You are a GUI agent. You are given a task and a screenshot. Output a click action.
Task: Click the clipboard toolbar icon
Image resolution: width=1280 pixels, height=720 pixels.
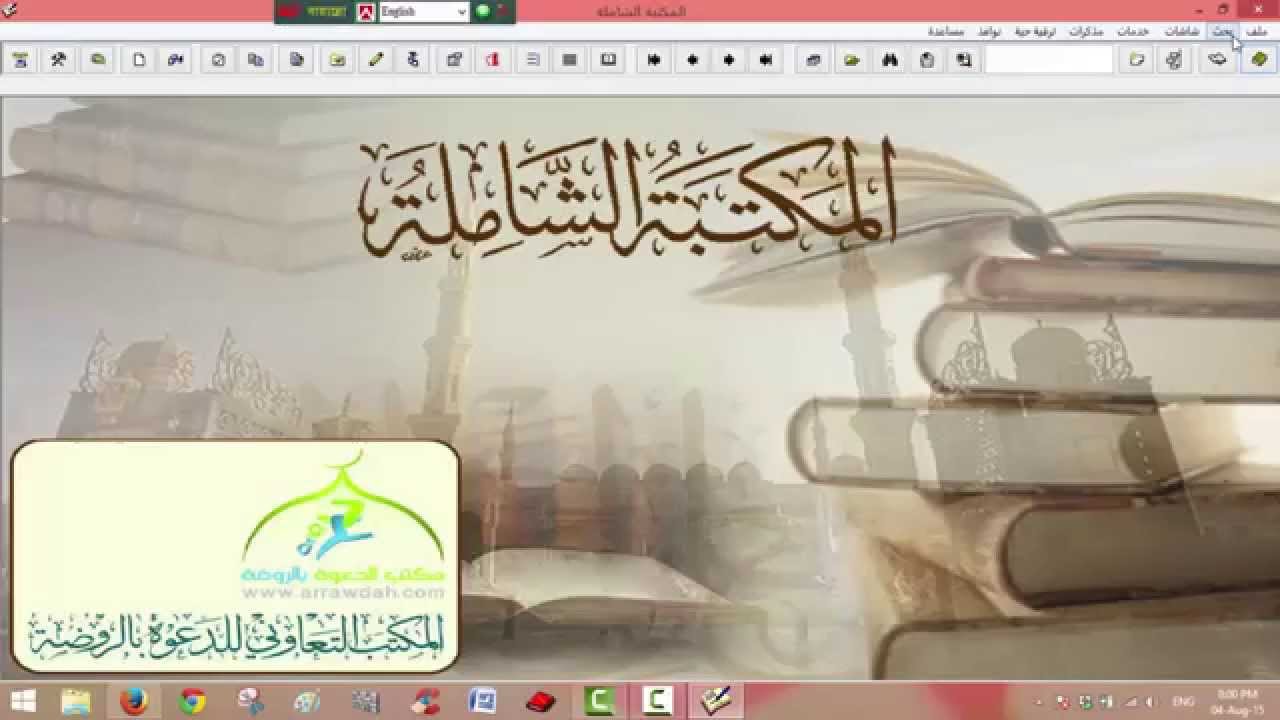point(927,60)
